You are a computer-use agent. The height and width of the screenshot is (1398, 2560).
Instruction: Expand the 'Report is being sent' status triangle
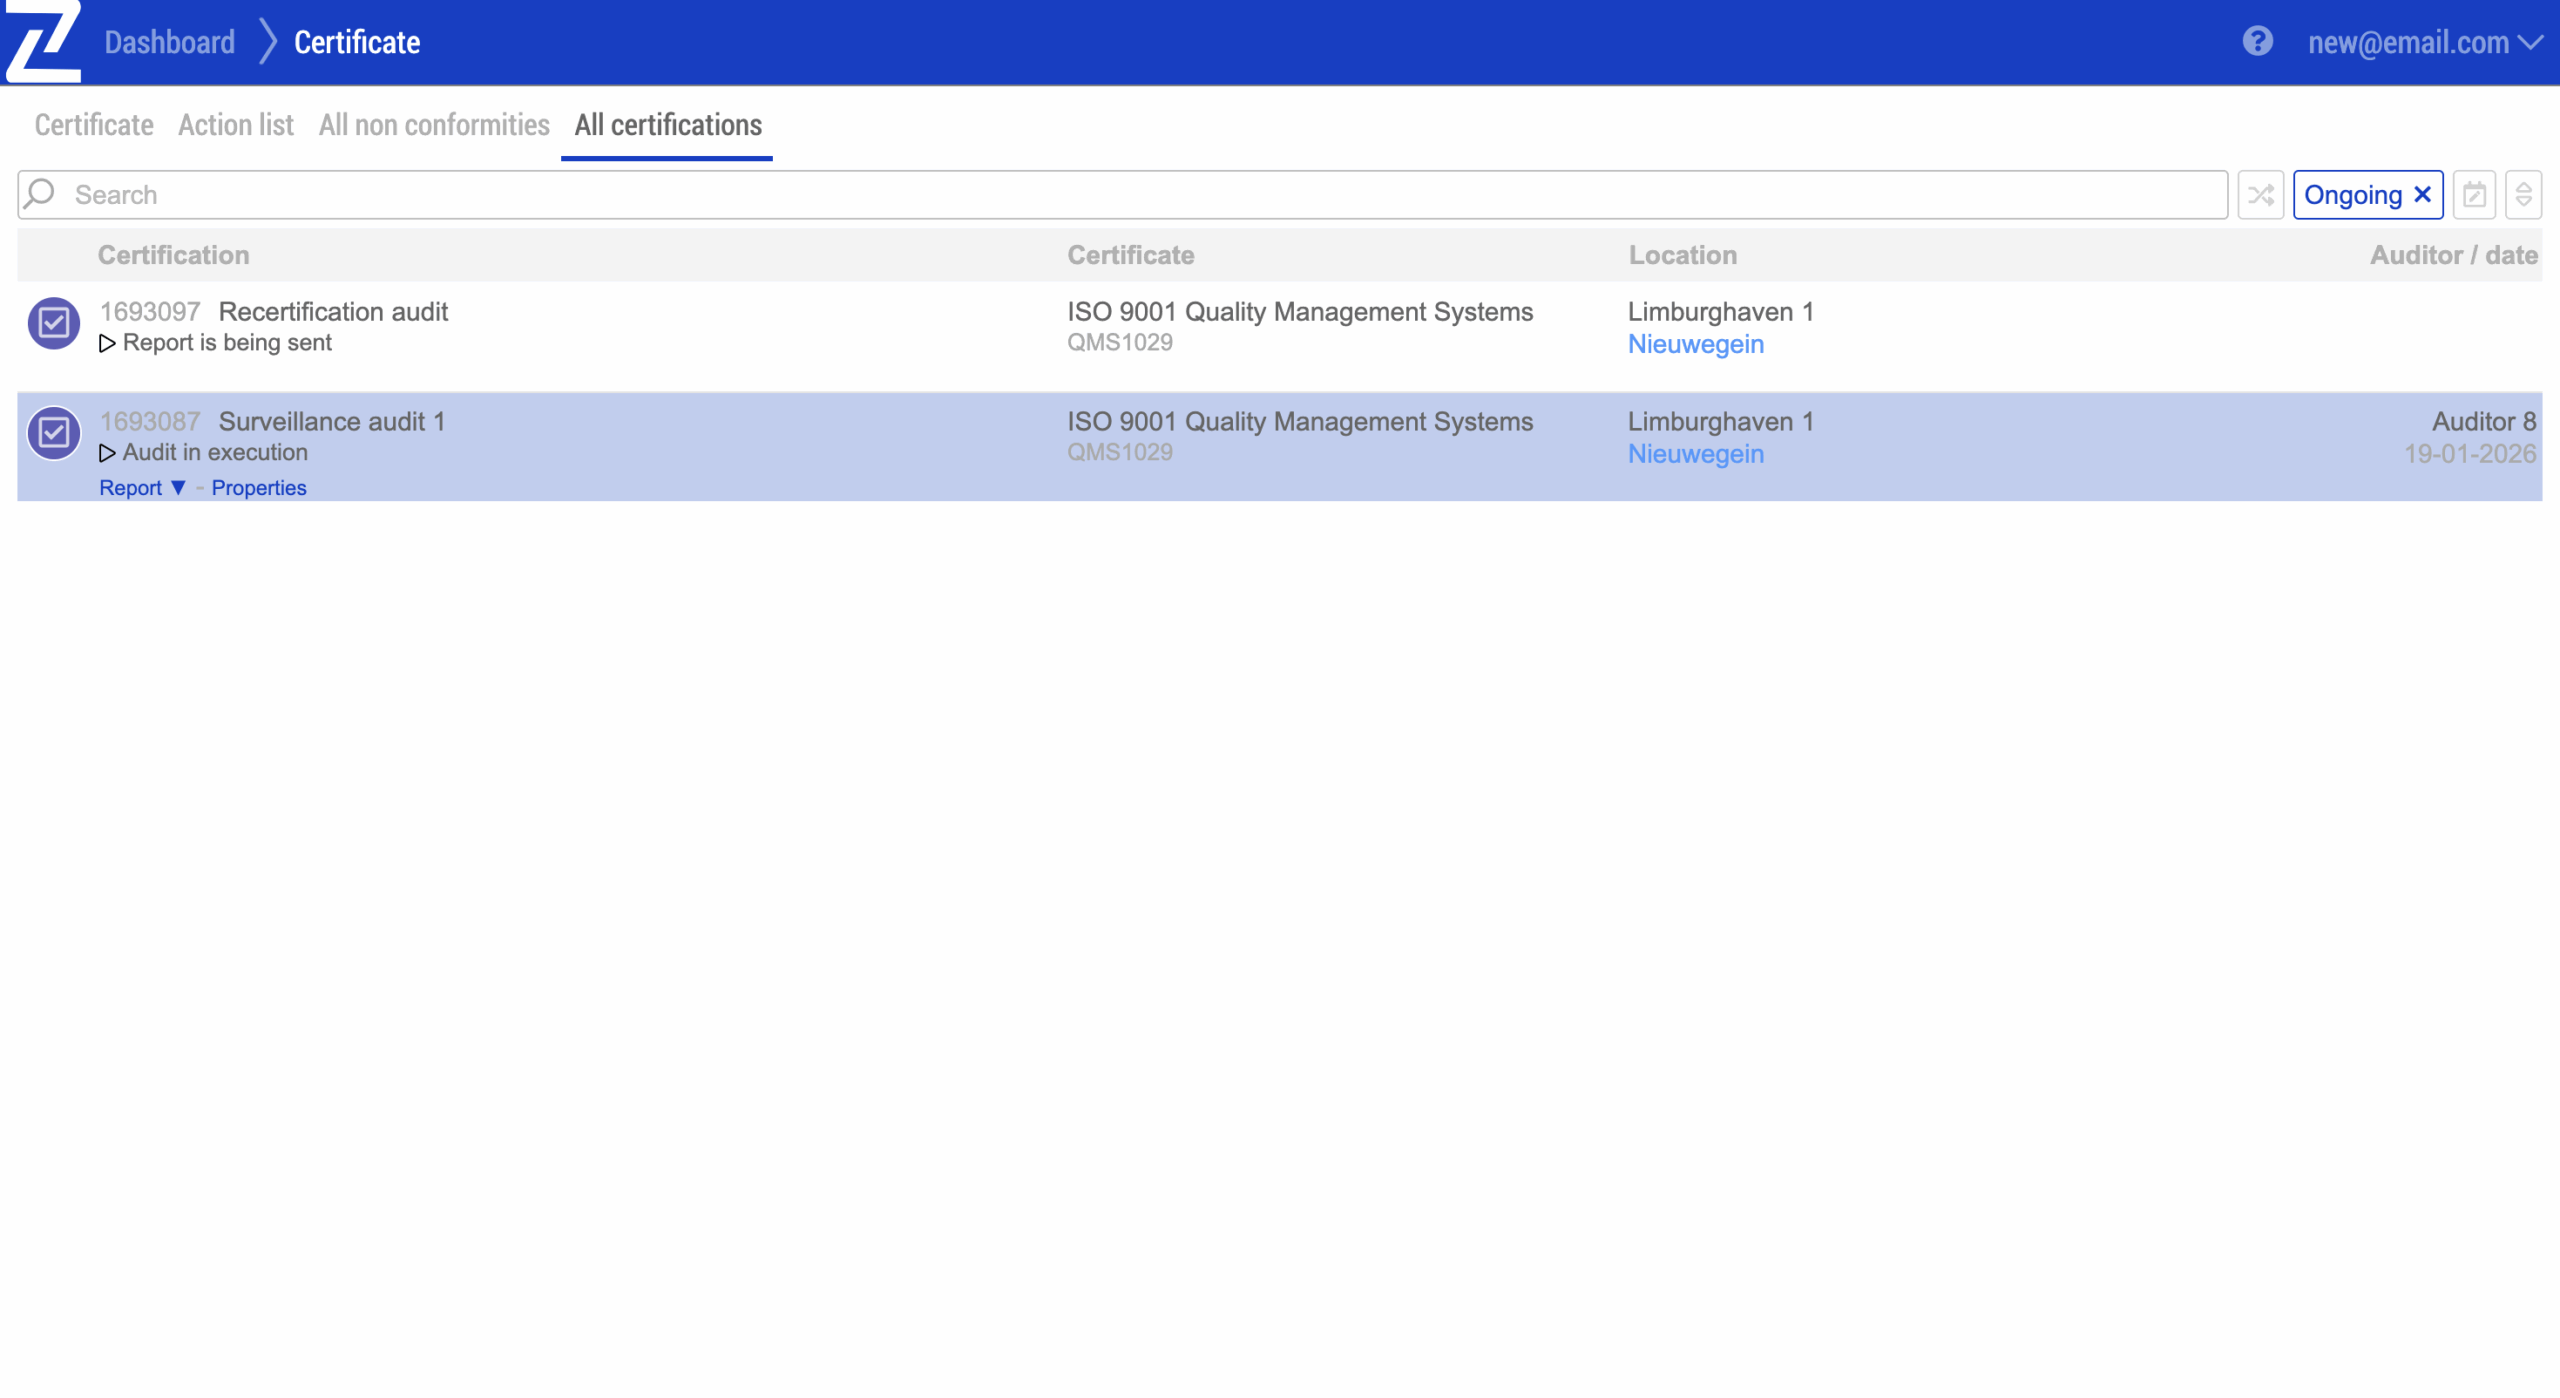[x=107, y=344]
